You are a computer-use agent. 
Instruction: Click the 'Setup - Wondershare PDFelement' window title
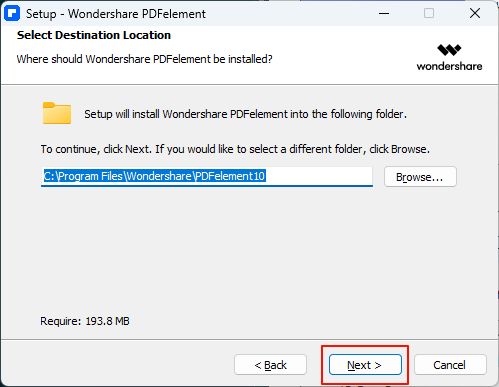116,14
